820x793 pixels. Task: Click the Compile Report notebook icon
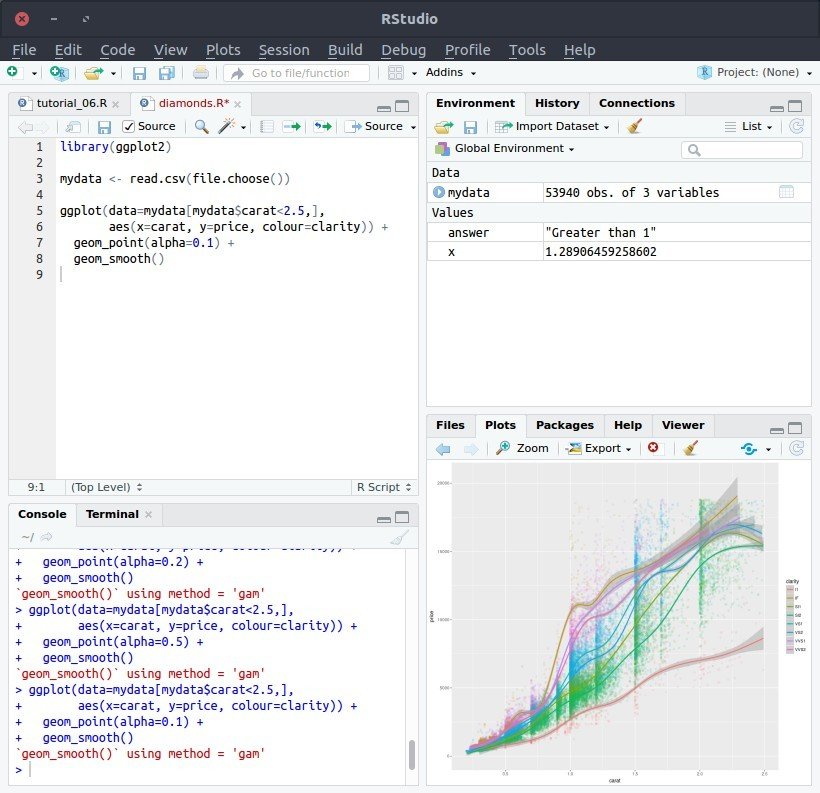pyautogui.click(x=267, y=127)
